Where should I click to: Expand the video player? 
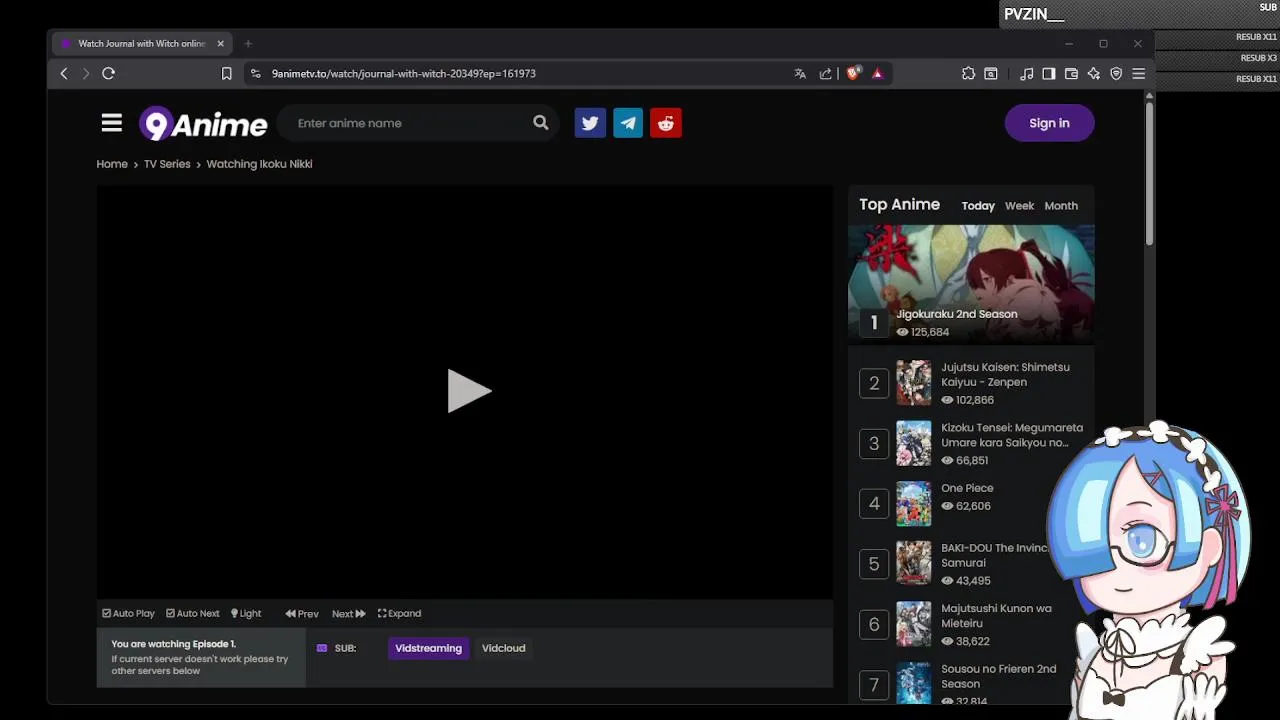(400, 614)
